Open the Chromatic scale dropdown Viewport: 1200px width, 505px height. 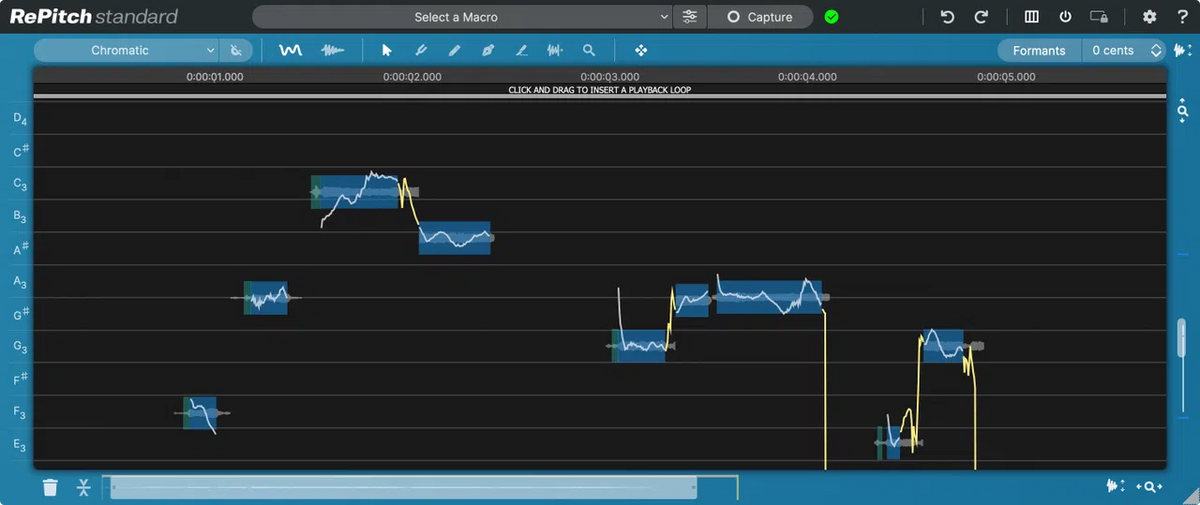126,50
